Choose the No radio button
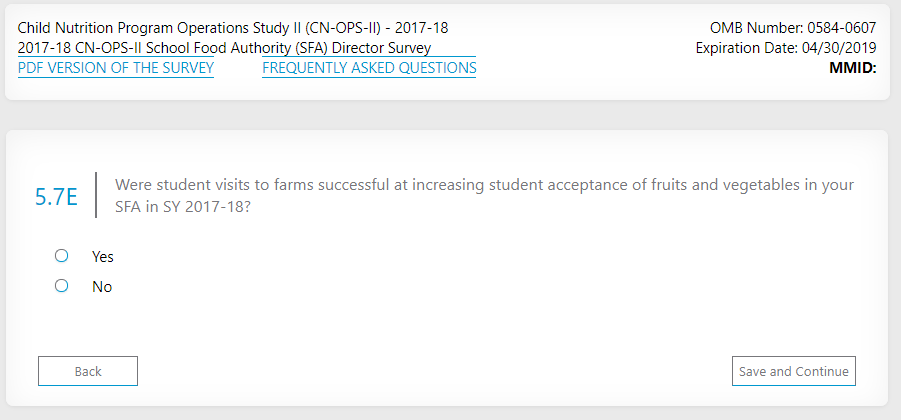Screen dimensions: 901x420 [62, 286]
